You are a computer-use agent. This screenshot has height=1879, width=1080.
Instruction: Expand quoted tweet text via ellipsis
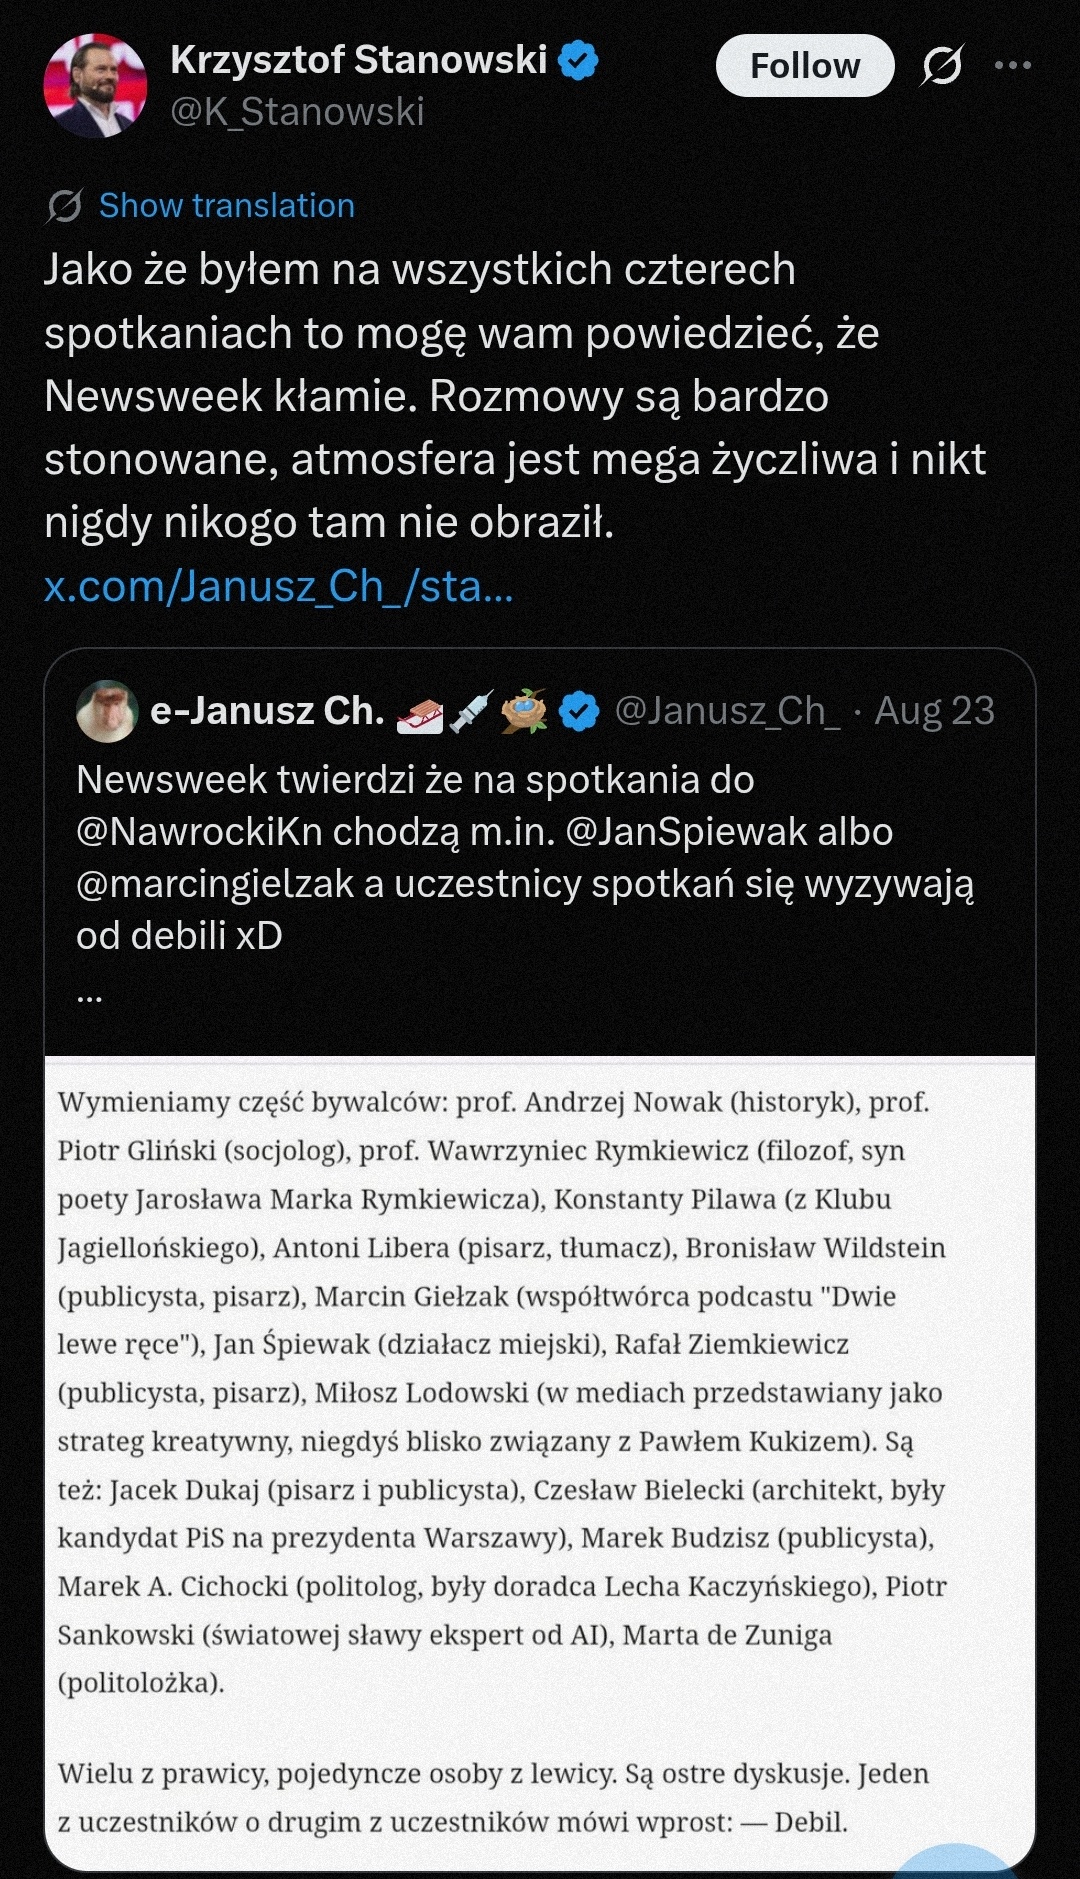[x=89, y=996]
